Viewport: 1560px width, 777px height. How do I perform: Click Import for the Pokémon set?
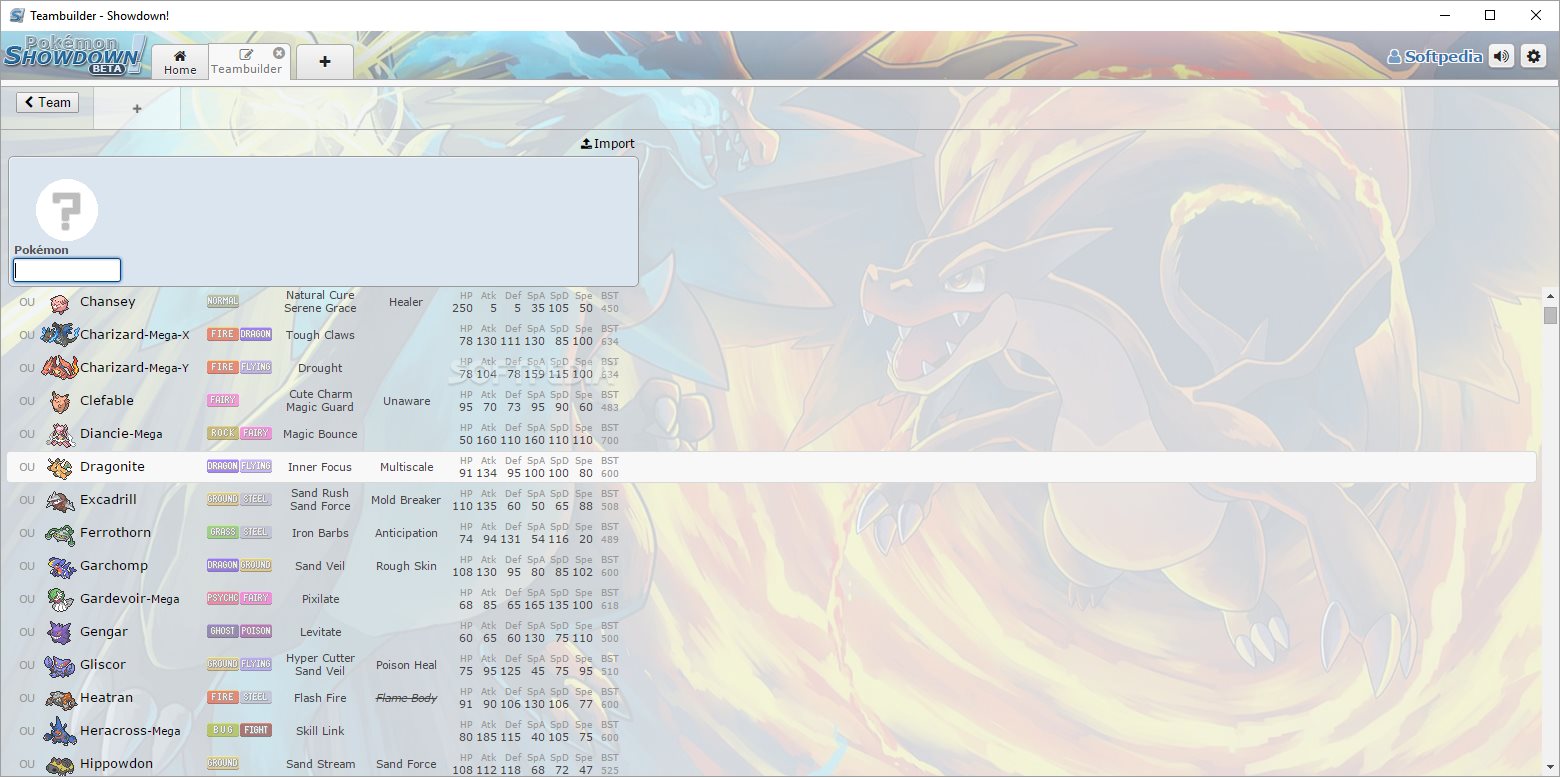pyautogui.click(x=608, y=144)
